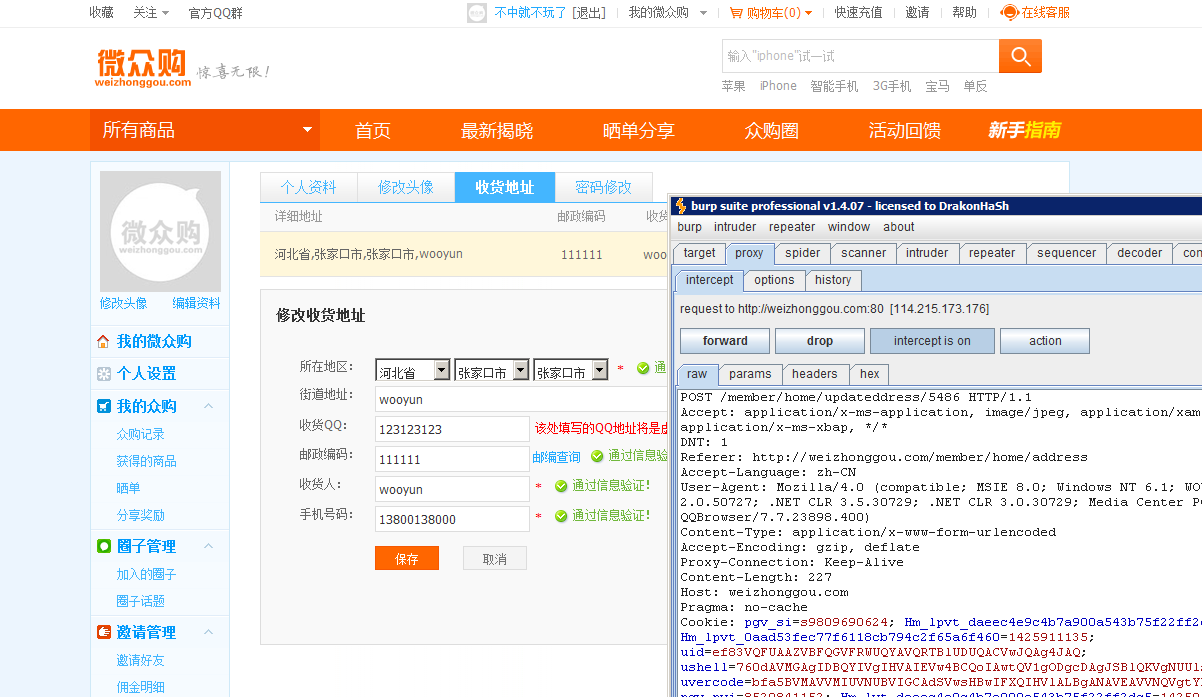
Task: Switch to the 个人资料 tab
Action: 308,187
